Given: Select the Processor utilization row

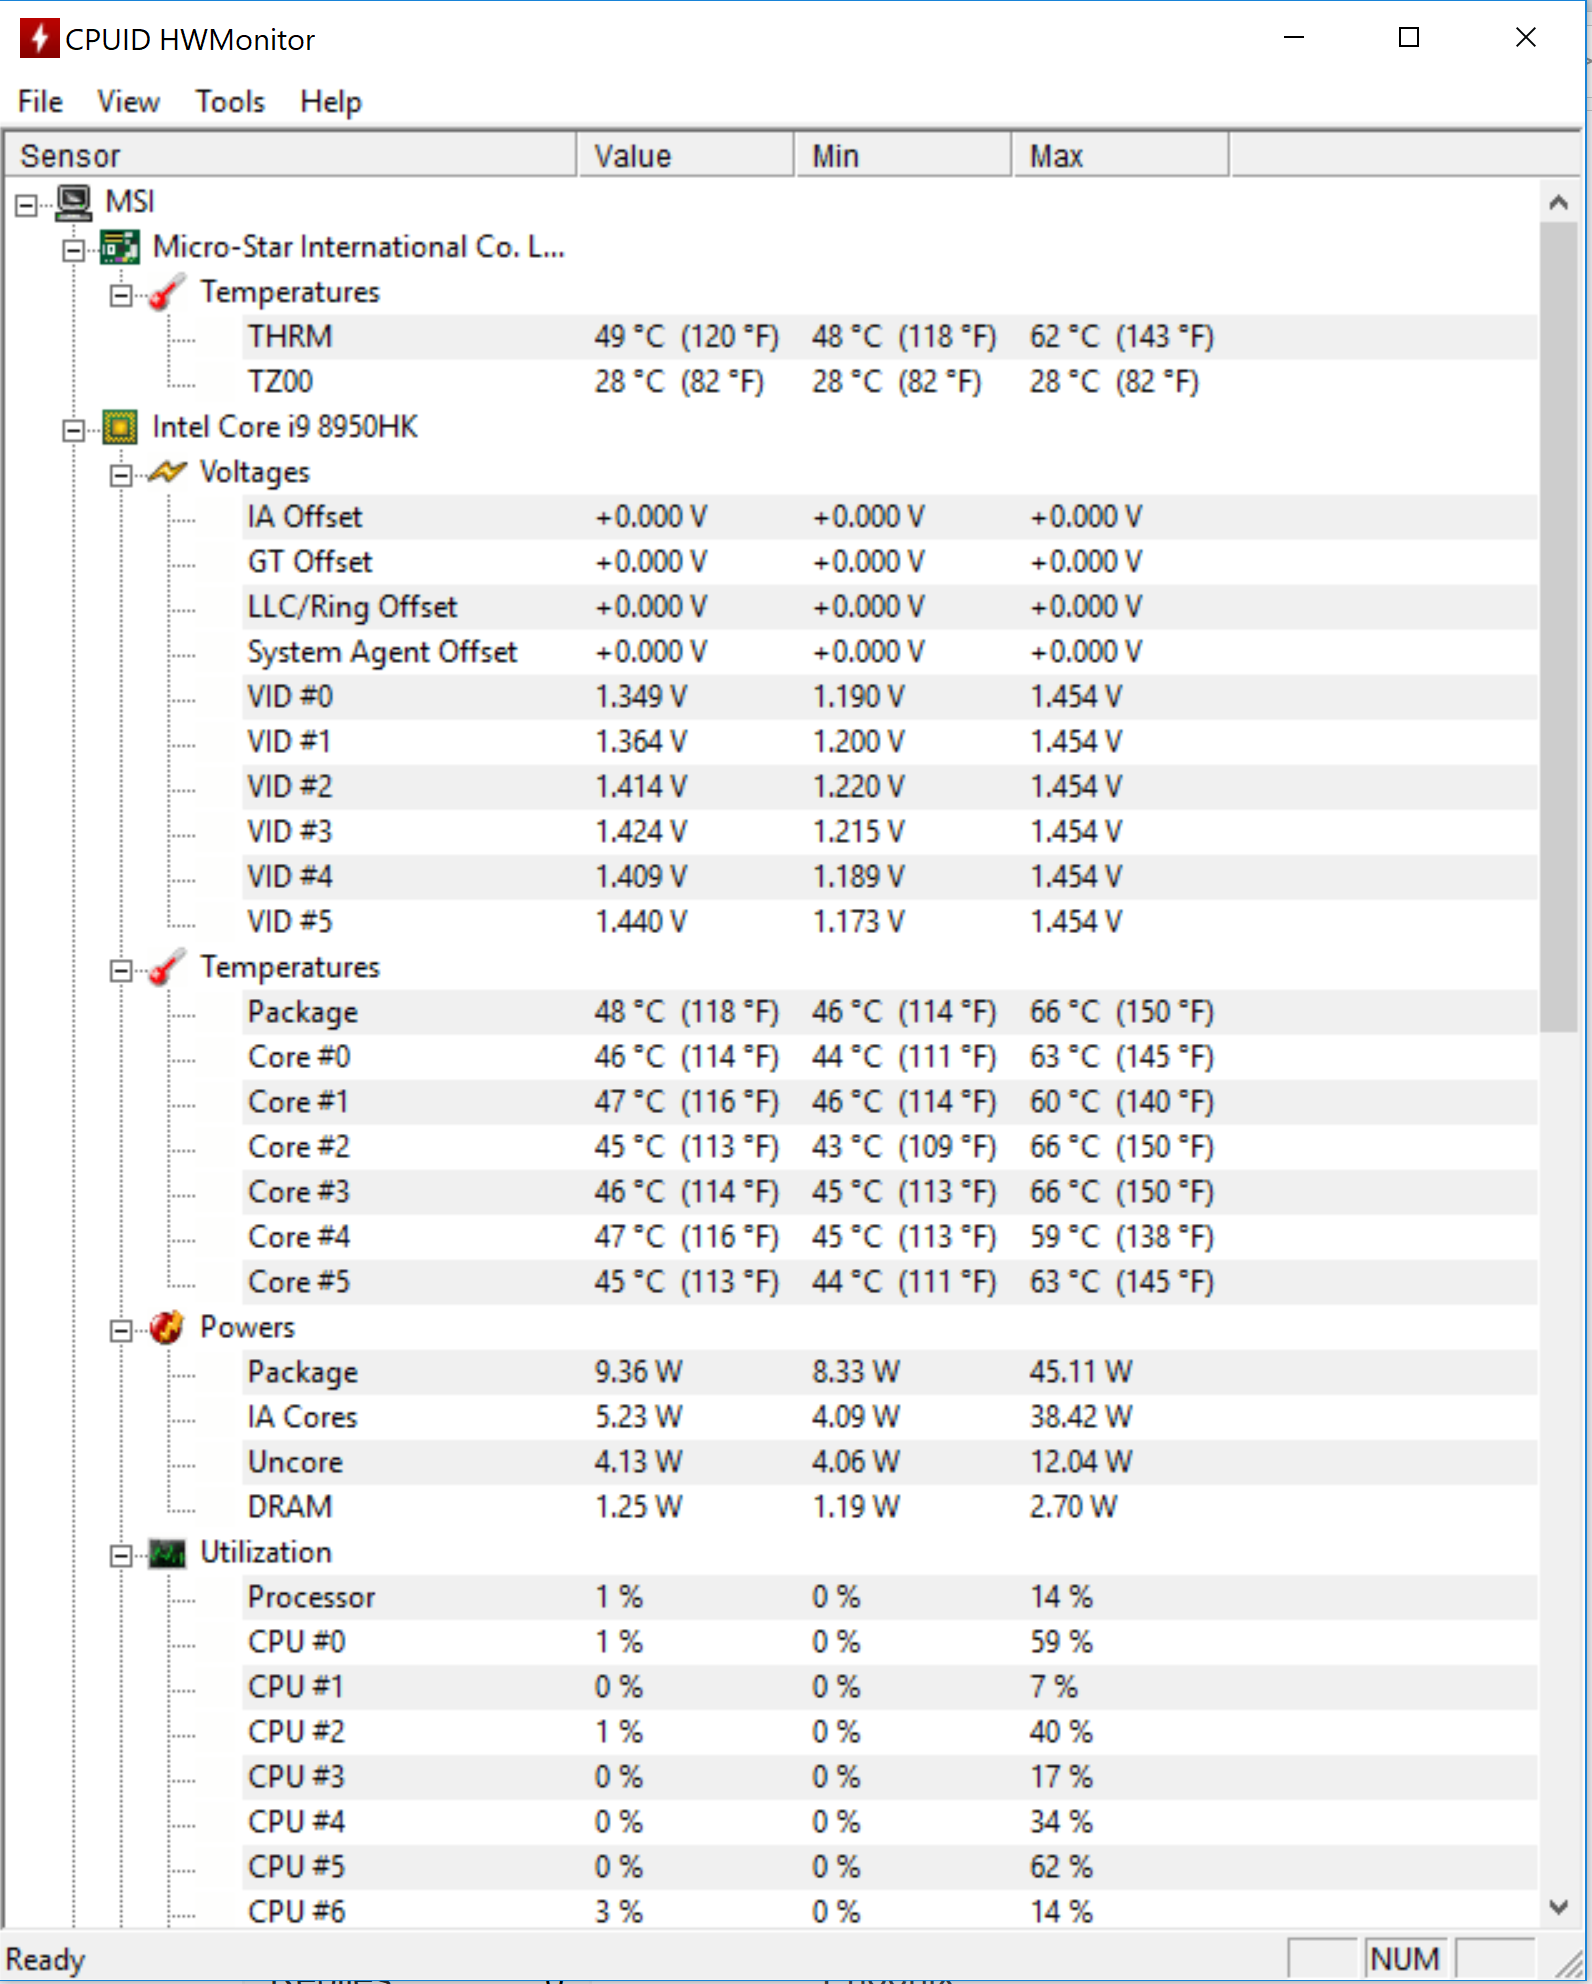Looking at the screenshot, I should tap(889, 1597).
